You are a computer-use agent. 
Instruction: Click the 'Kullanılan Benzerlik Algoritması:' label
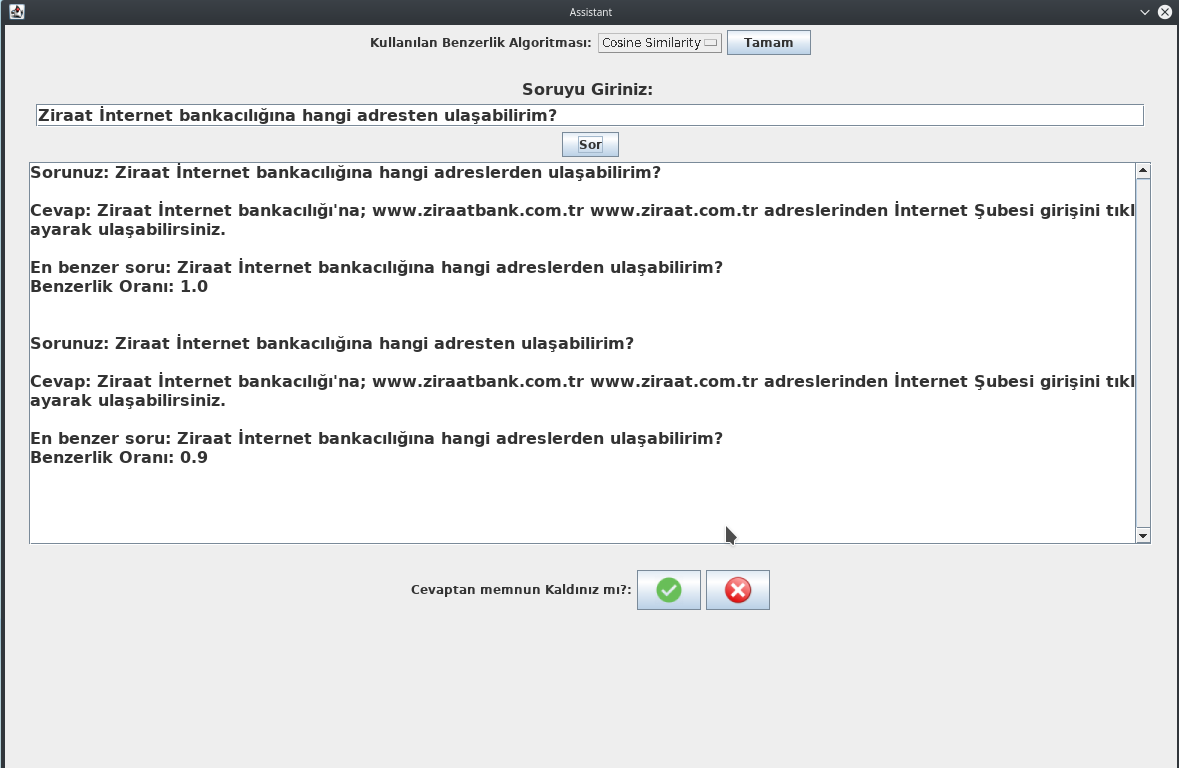[x=480, y=43]
